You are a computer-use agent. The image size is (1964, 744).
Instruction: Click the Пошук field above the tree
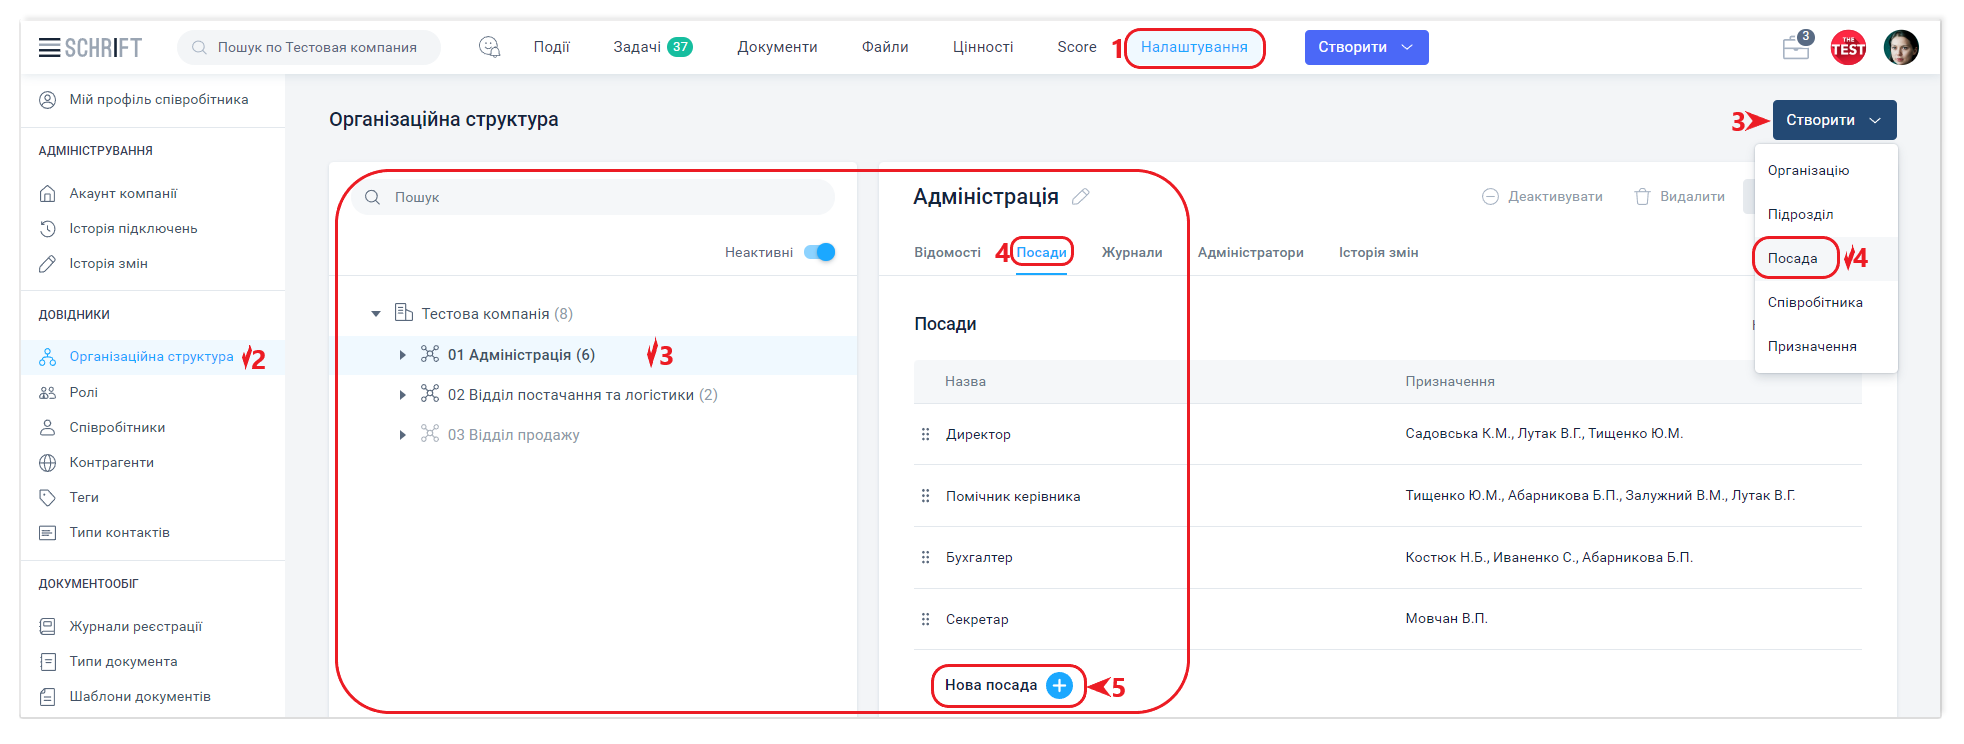600,197
